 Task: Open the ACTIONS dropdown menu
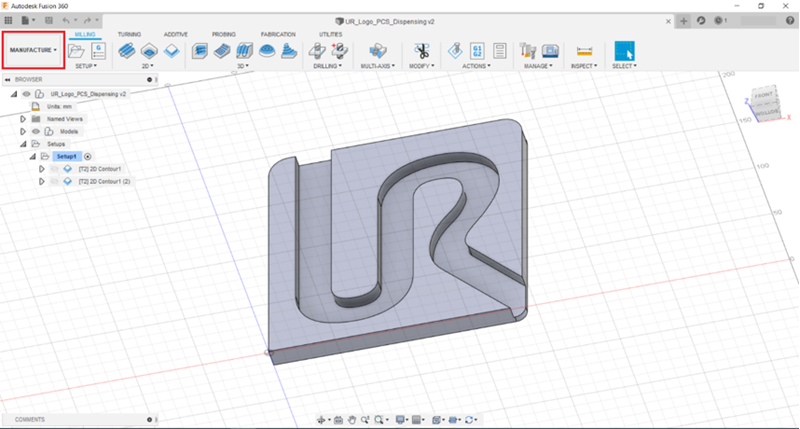tap(477, 66)
